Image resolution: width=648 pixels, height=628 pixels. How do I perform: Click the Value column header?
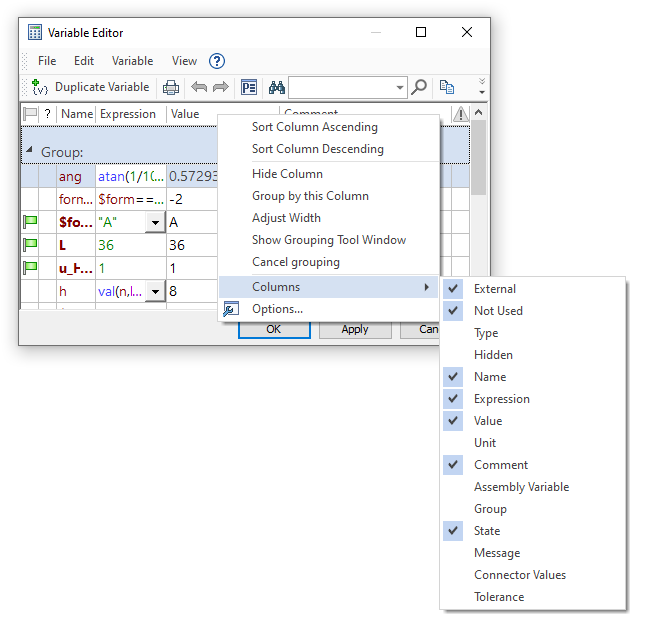point(192,114)
